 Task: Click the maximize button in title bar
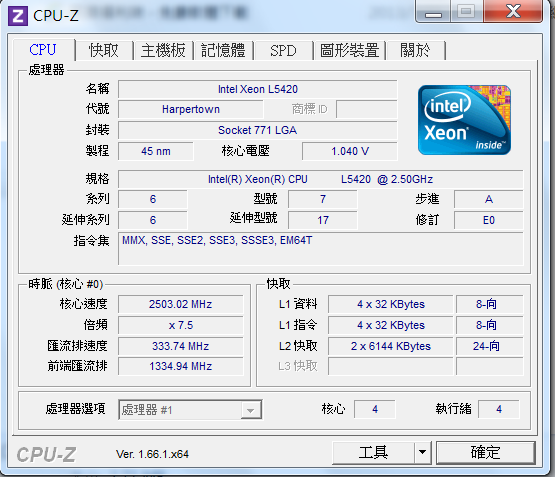point(467,11)
